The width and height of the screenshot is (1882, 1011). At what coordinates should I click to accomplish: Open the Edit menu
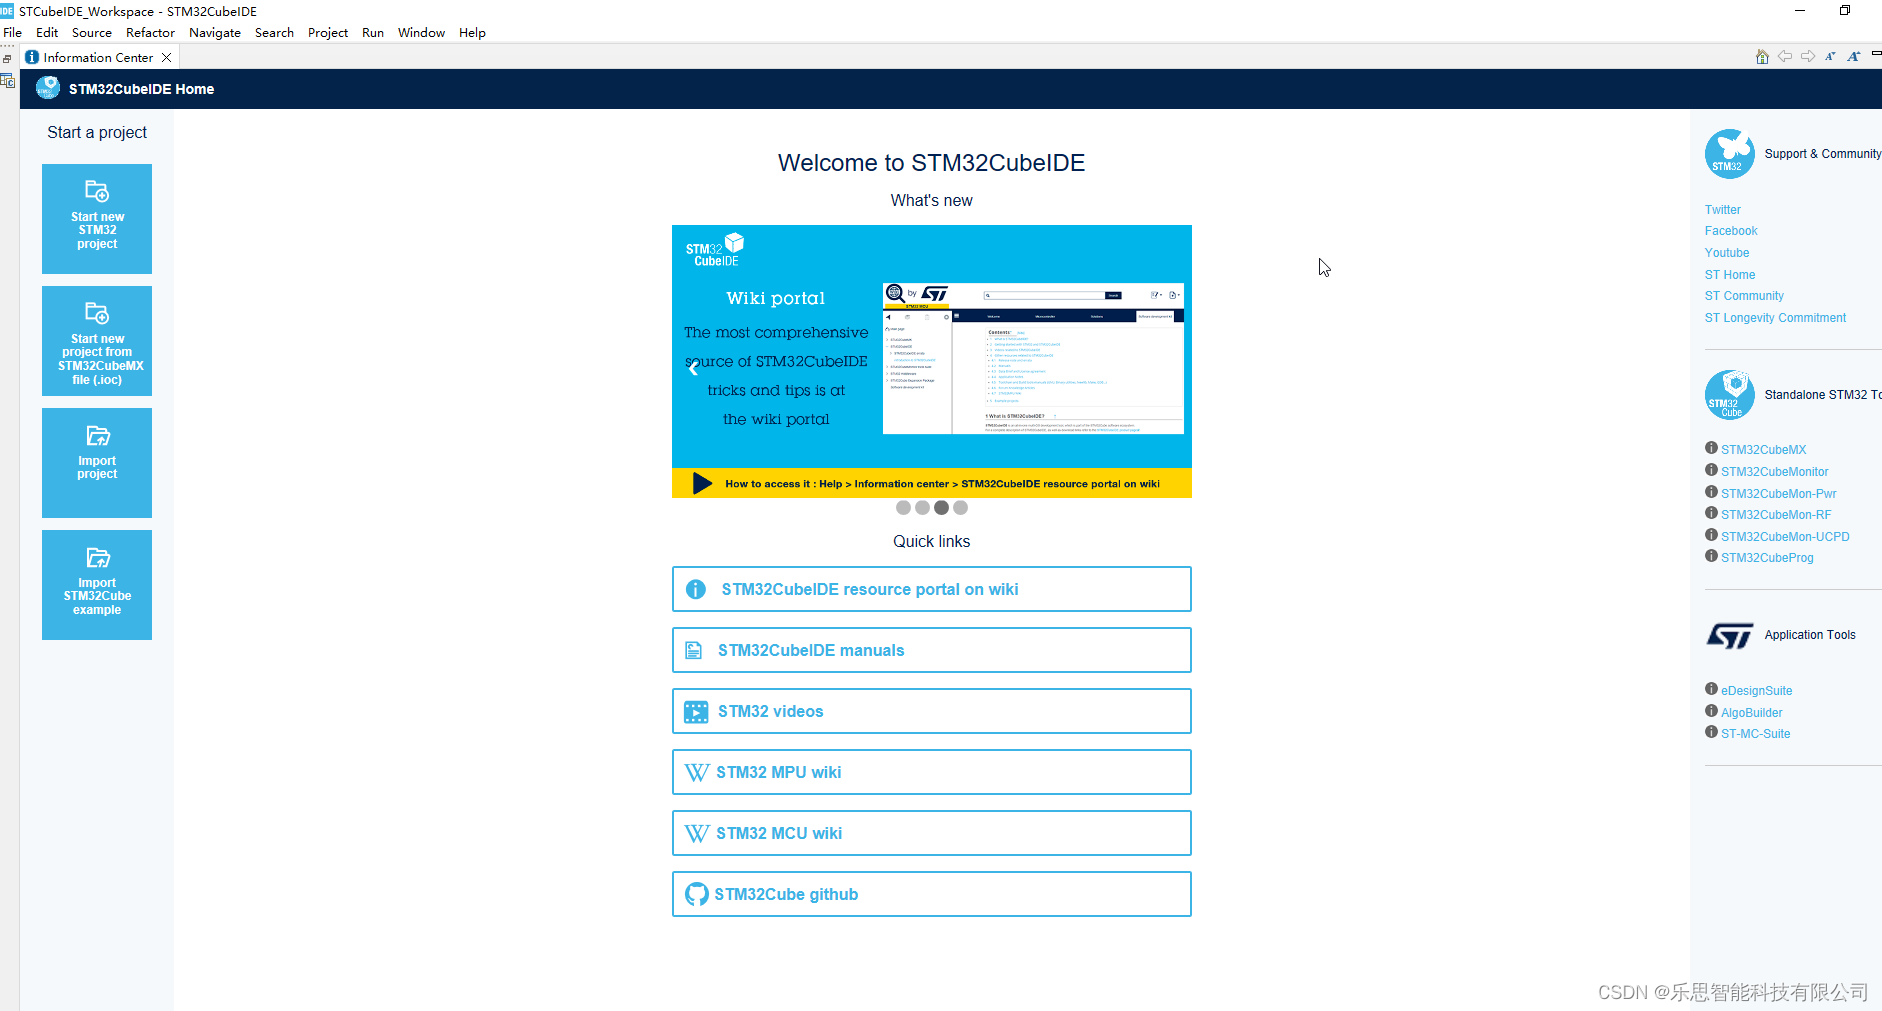click(47, 33)
